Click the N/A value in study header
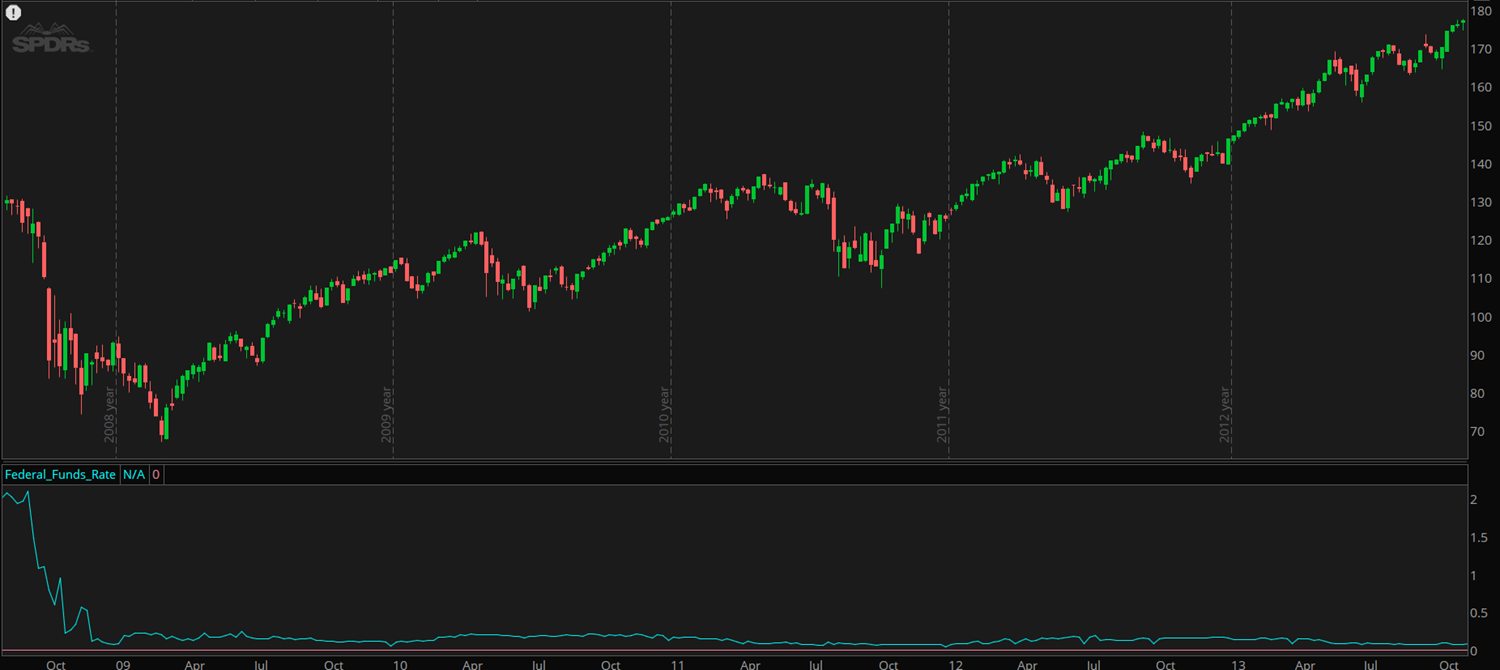The width and height of the screenshot is (1500, 670). [x=134, y=475]
